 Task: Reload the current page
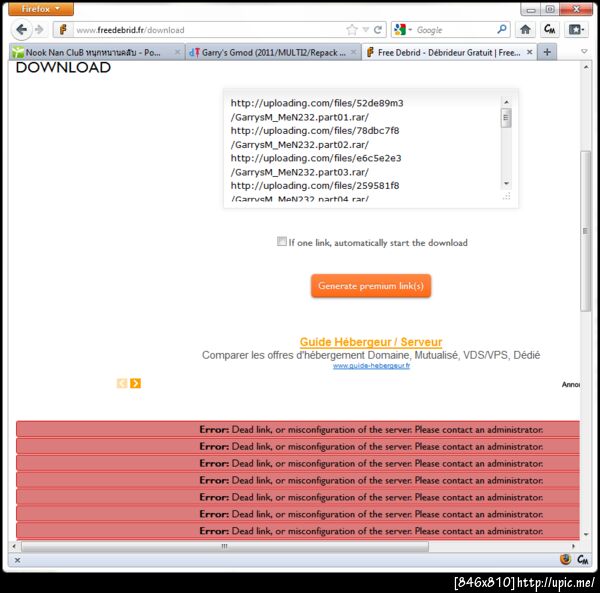click(x=378, y=30)
